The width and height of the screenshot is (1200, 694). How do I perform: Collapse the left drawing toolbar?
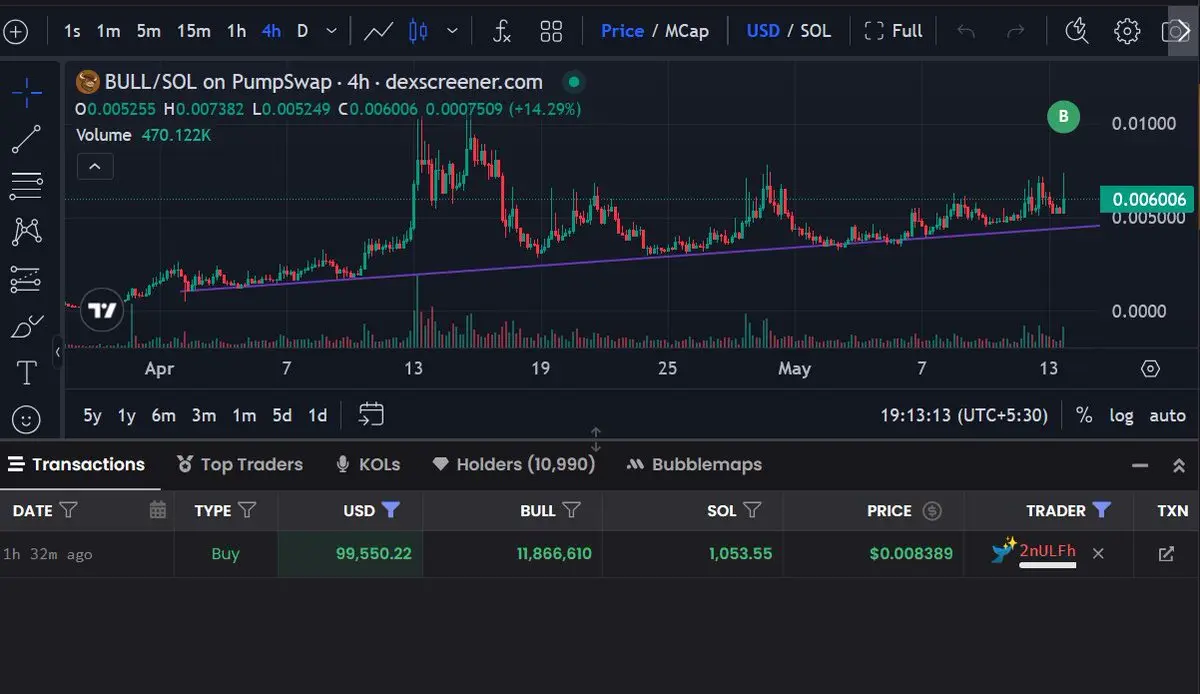[x=57, y=352]
